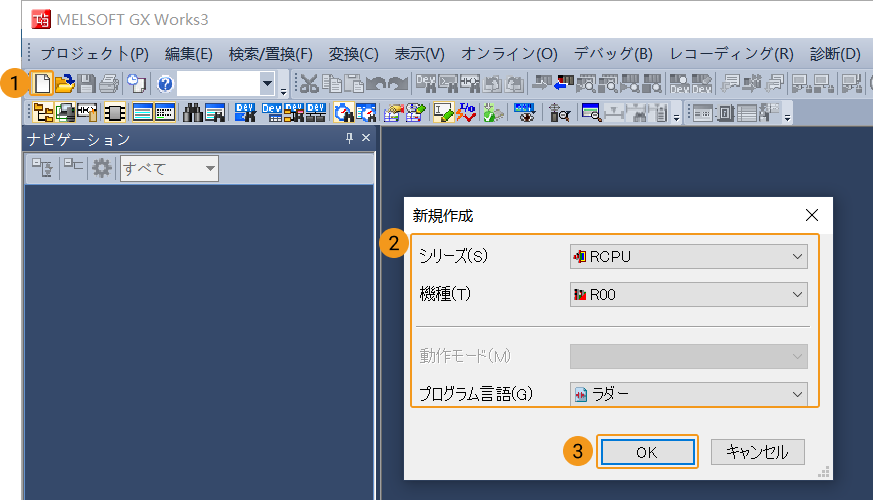Click the Write to PLC icon
This screenshot has height=500, width=873.
541,84
